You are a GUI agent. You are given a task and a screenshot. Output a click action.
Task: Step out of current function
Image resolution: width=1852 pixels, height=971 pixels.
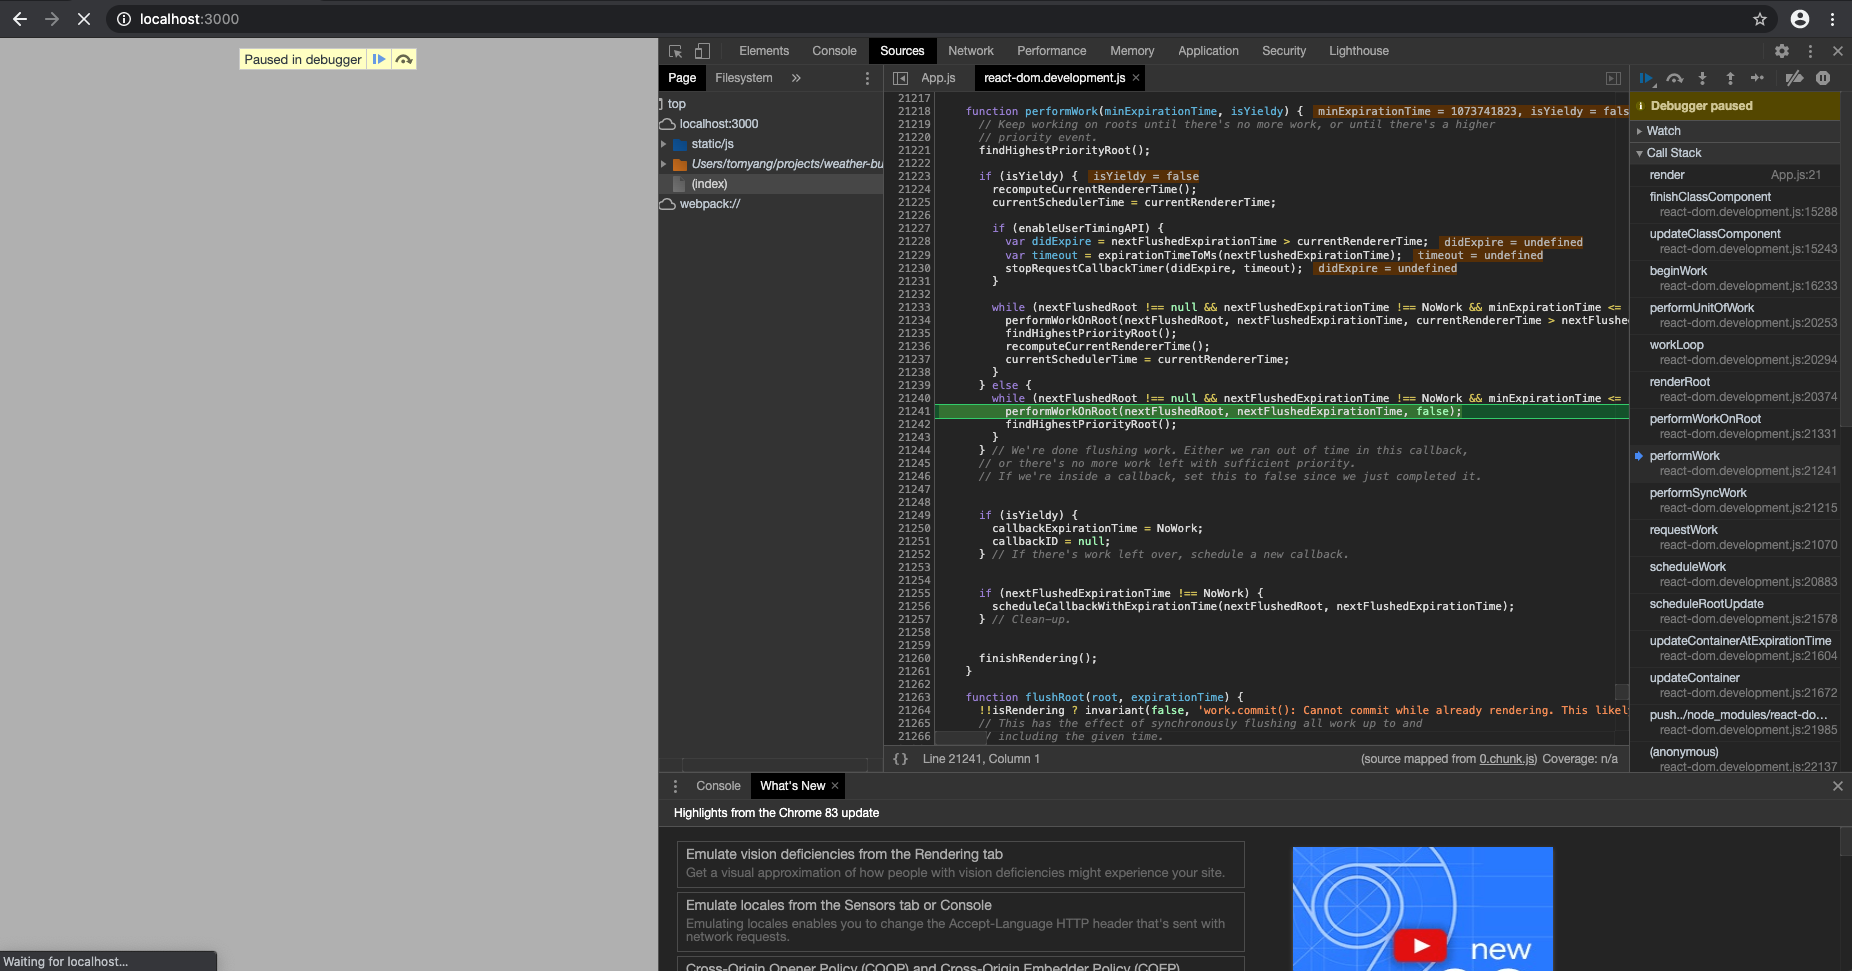pyautogui.click(x=1729, y=78)
